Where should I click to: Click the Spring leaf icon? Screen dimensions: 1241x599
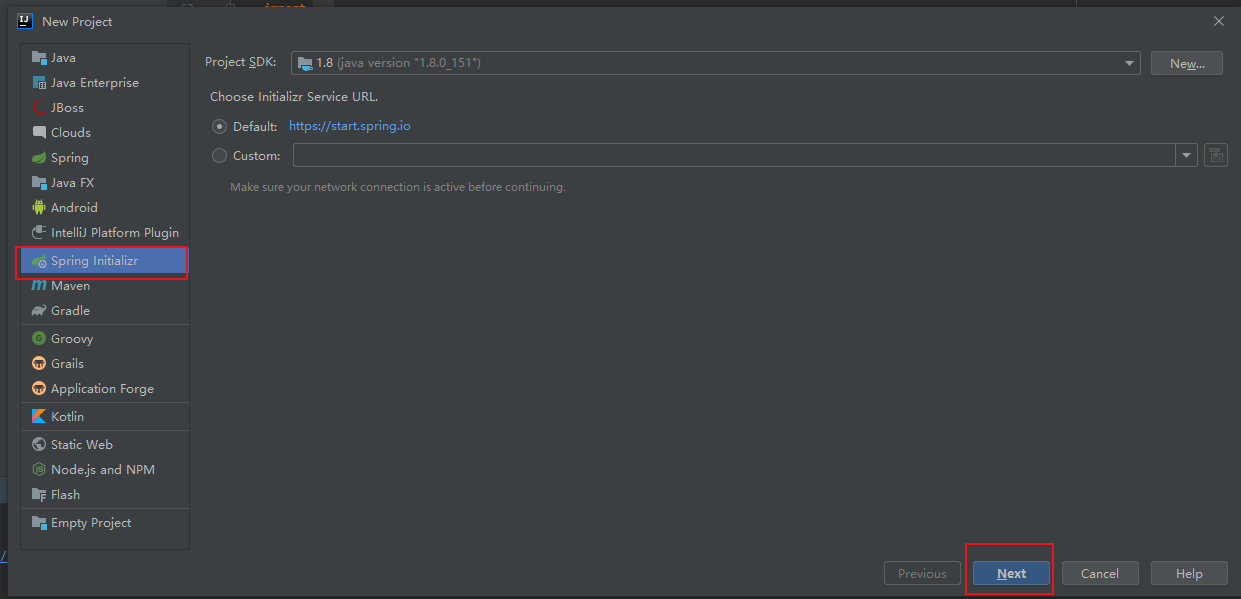[39, 158]
